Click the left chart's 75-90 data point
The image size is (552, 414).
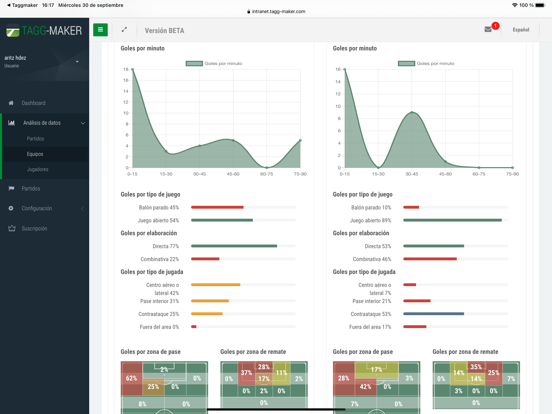click(300, 140)
